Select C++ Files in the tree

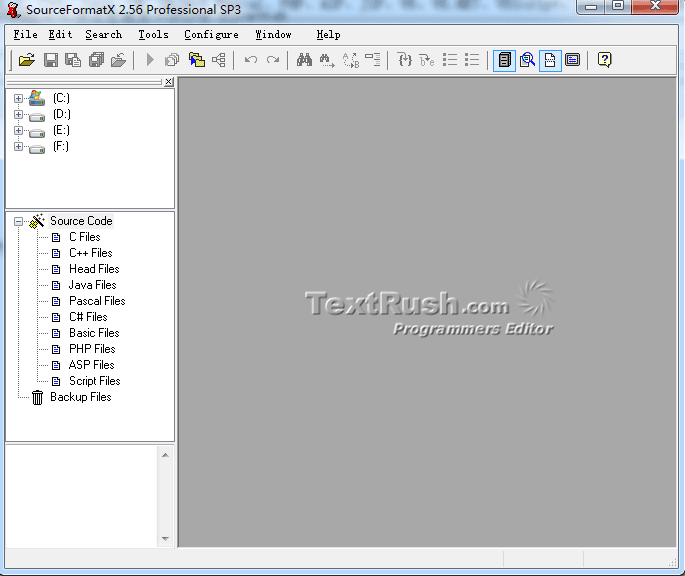click(x=91, y=253)
